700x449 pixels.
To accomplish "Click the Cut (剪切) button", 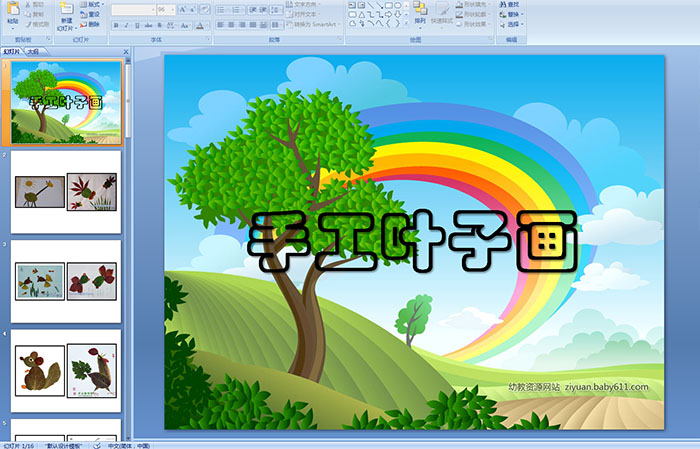I will coord(35,4).
